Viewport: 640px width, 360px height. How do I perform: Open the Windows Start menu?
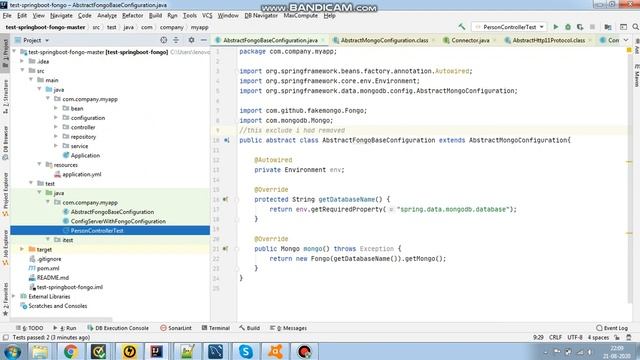coord(12,351)
